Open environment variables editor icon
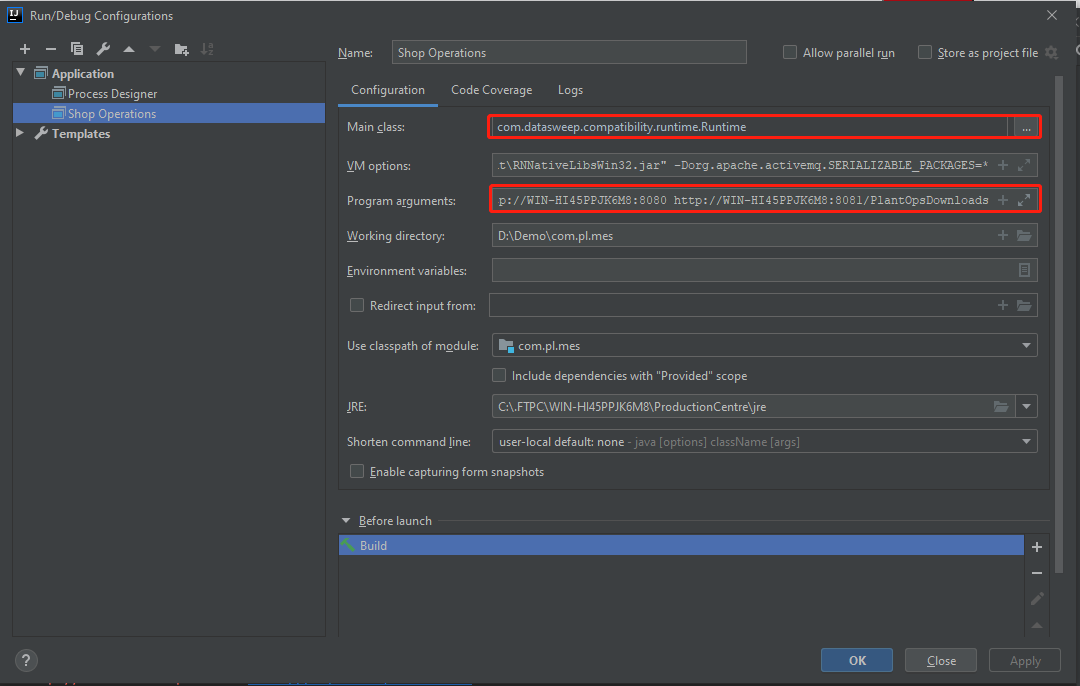 (1024, 270)
